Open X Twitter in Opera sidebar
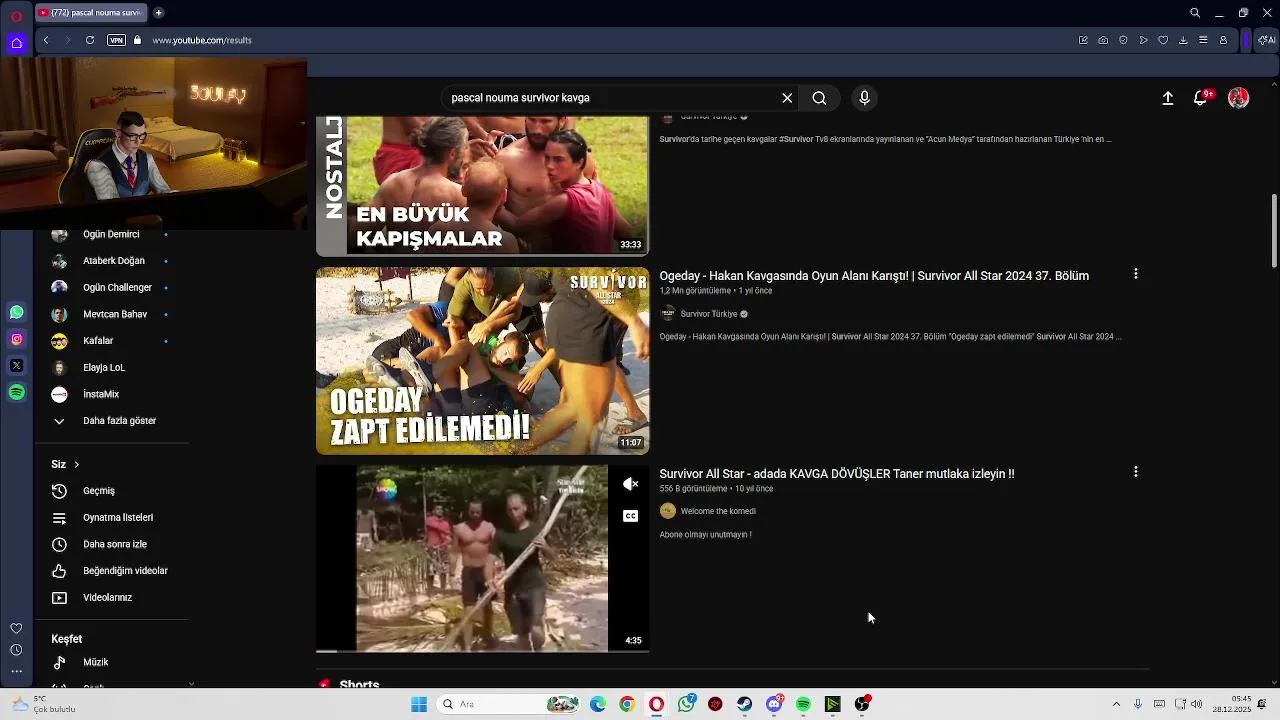Image resolution: width=1280 pixels, height=720 pixels. pyautogui.click(x=16, y=366)
